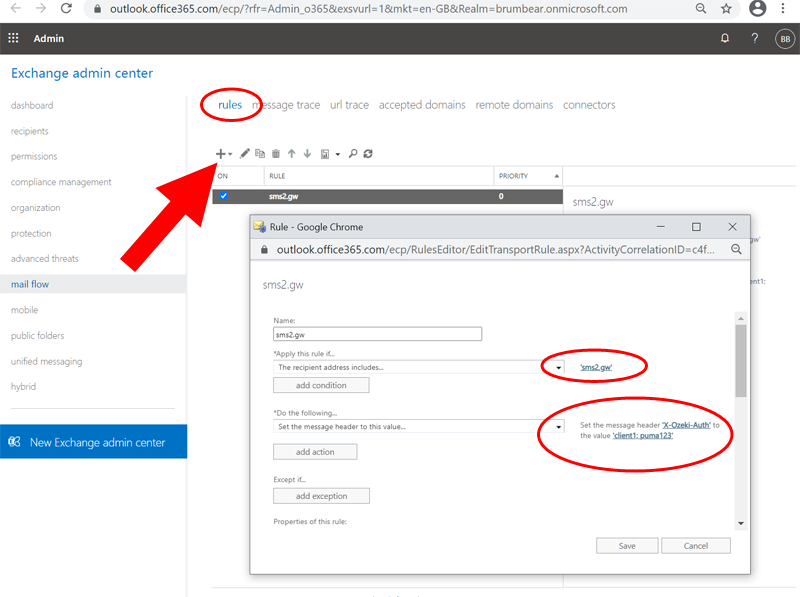Open the app launcher waffle menu
800x597 pixels.
tap(14, 39)
